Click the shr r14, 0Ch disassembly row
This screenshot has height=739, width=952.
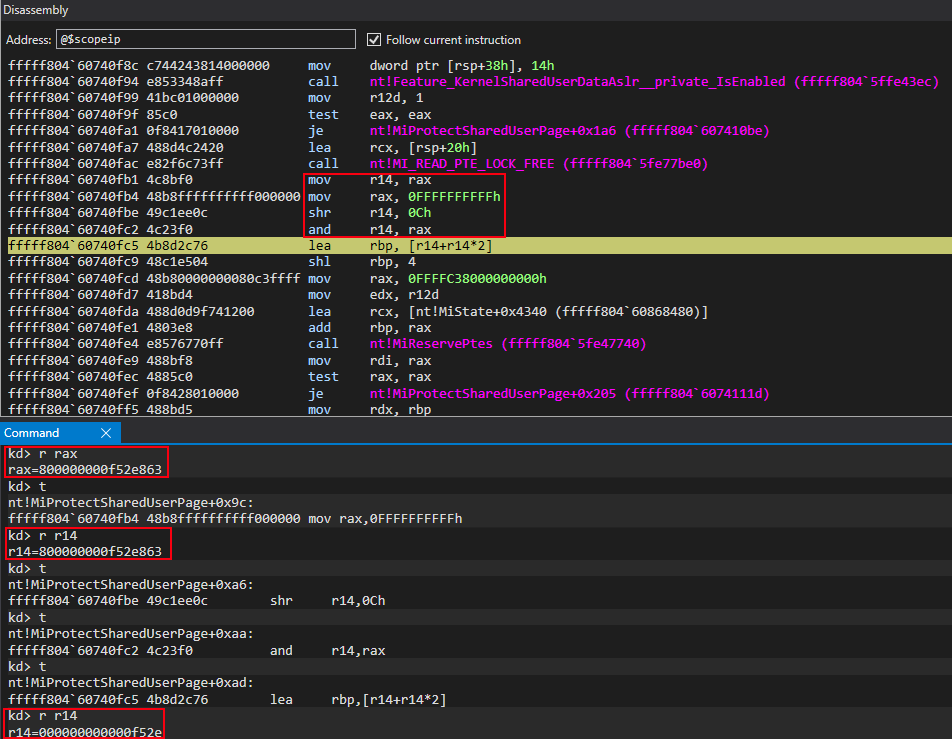tap(400, 212)
